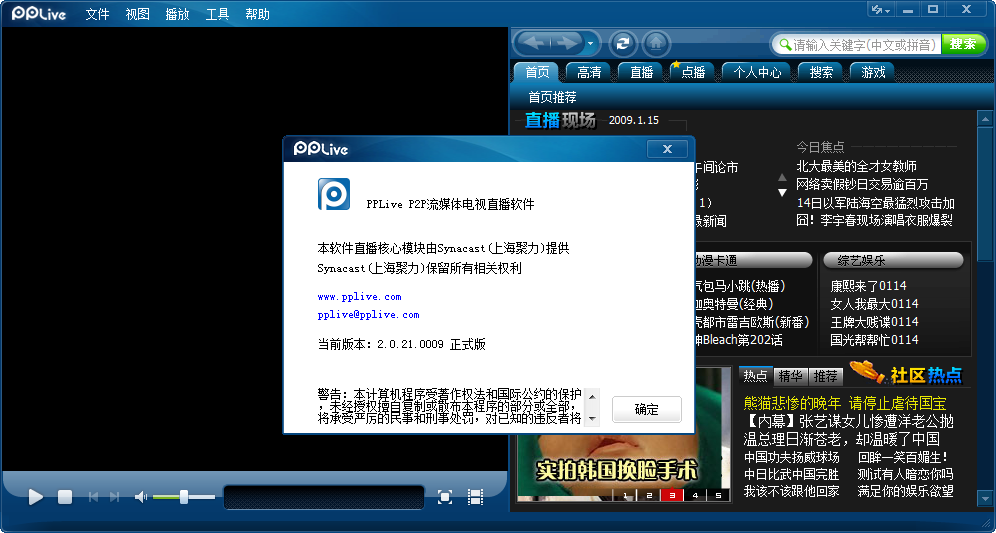Skip to the next channel
The height and width of the screenshot is (533, 996).
pyautogui.click(x=114, y=497)
